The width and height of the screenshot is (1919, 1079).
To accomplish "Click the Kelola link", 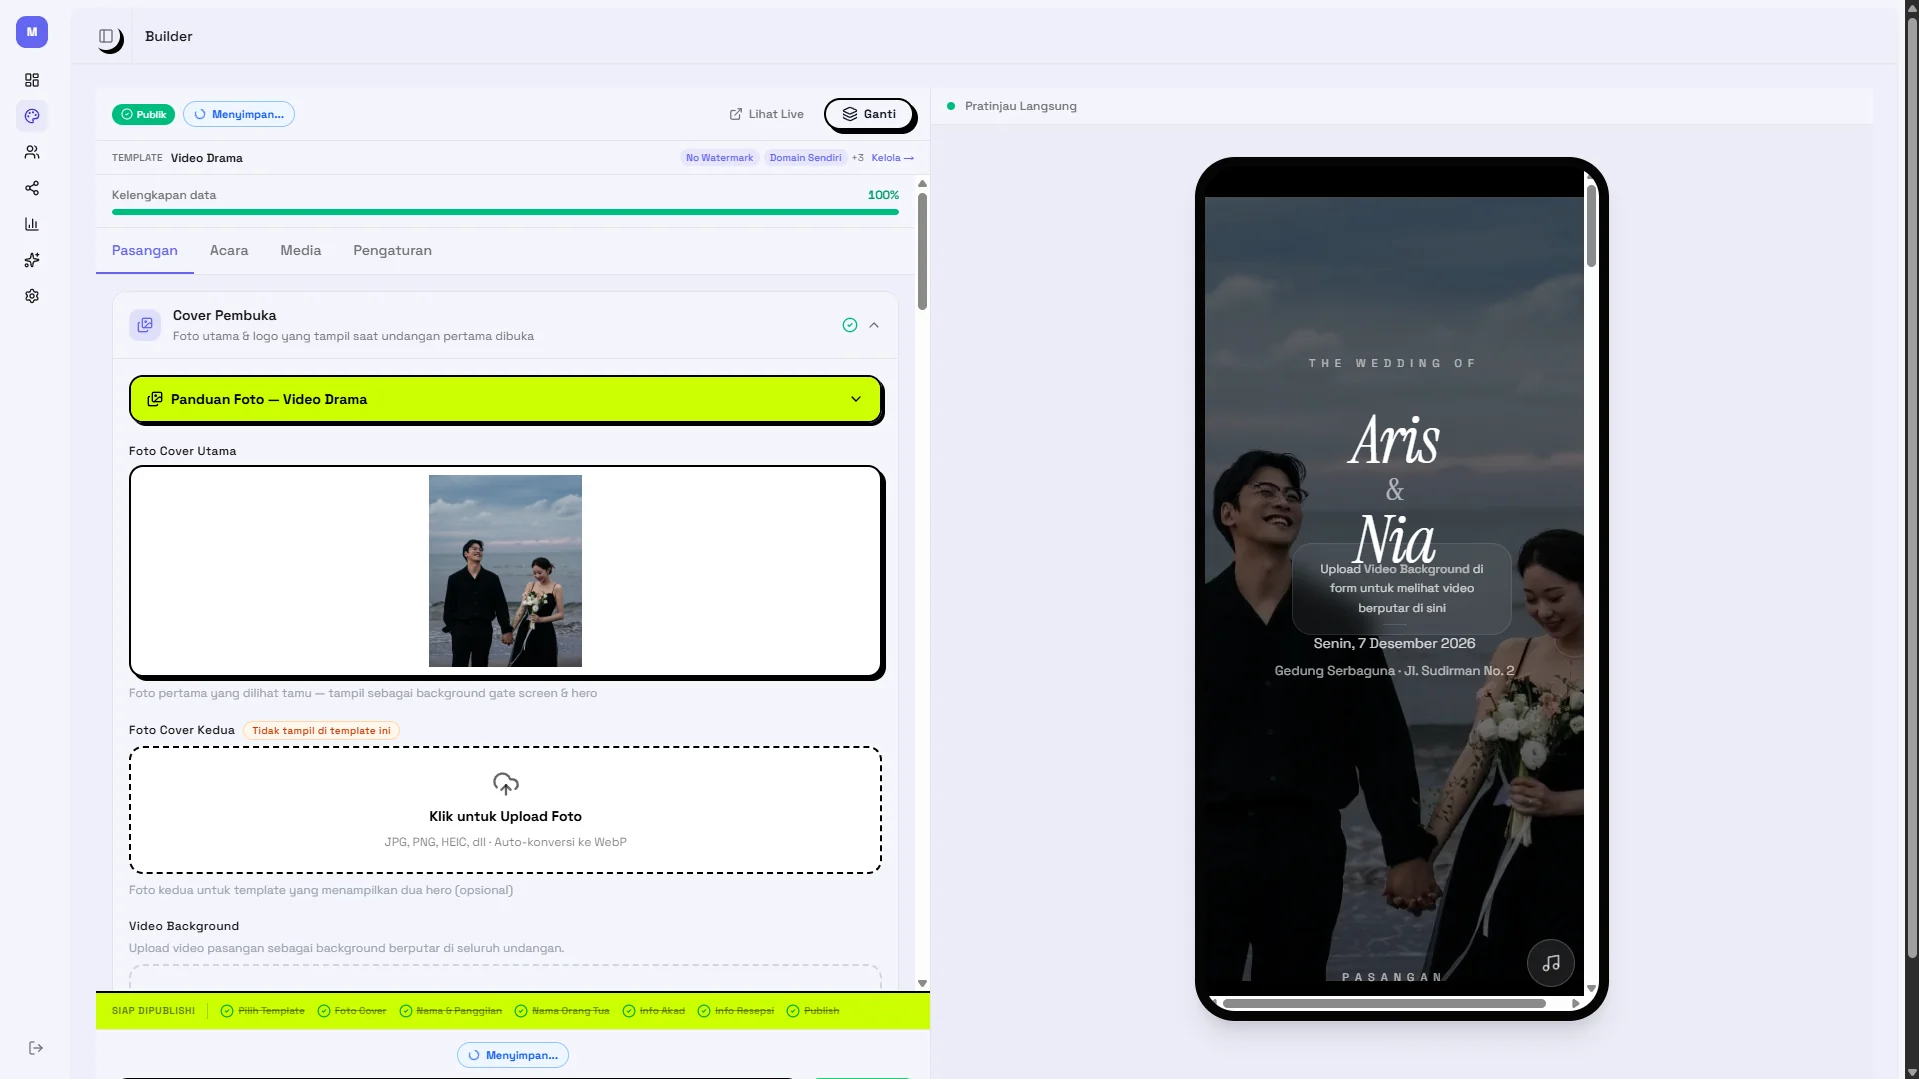I will click(x=892, y=158).
